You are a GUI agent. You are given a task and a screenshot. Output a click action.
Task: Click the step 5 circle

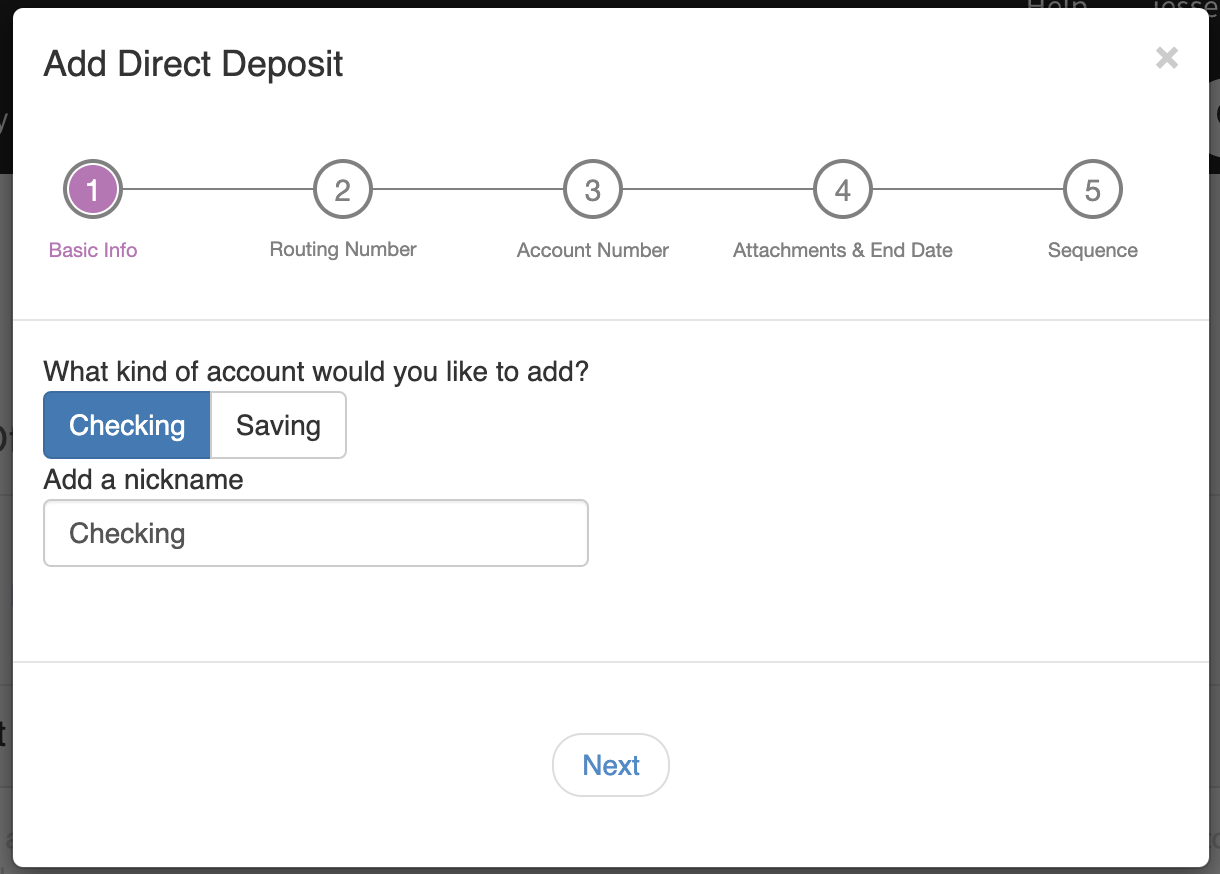coord(1093,190)
